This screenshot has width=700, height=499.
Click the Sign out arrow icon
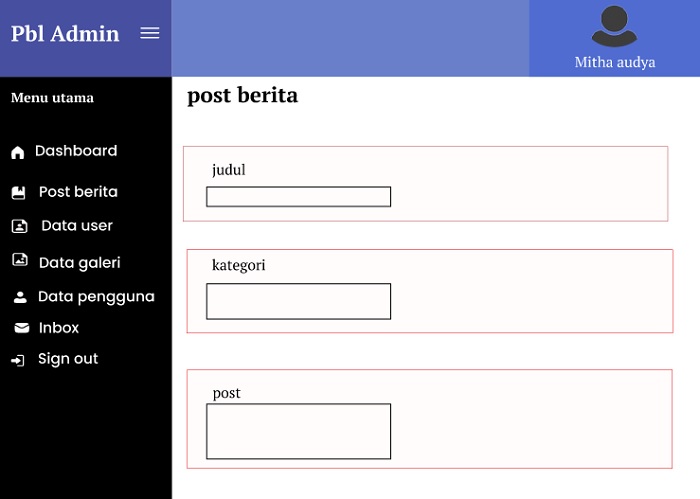tap(18, 360)
